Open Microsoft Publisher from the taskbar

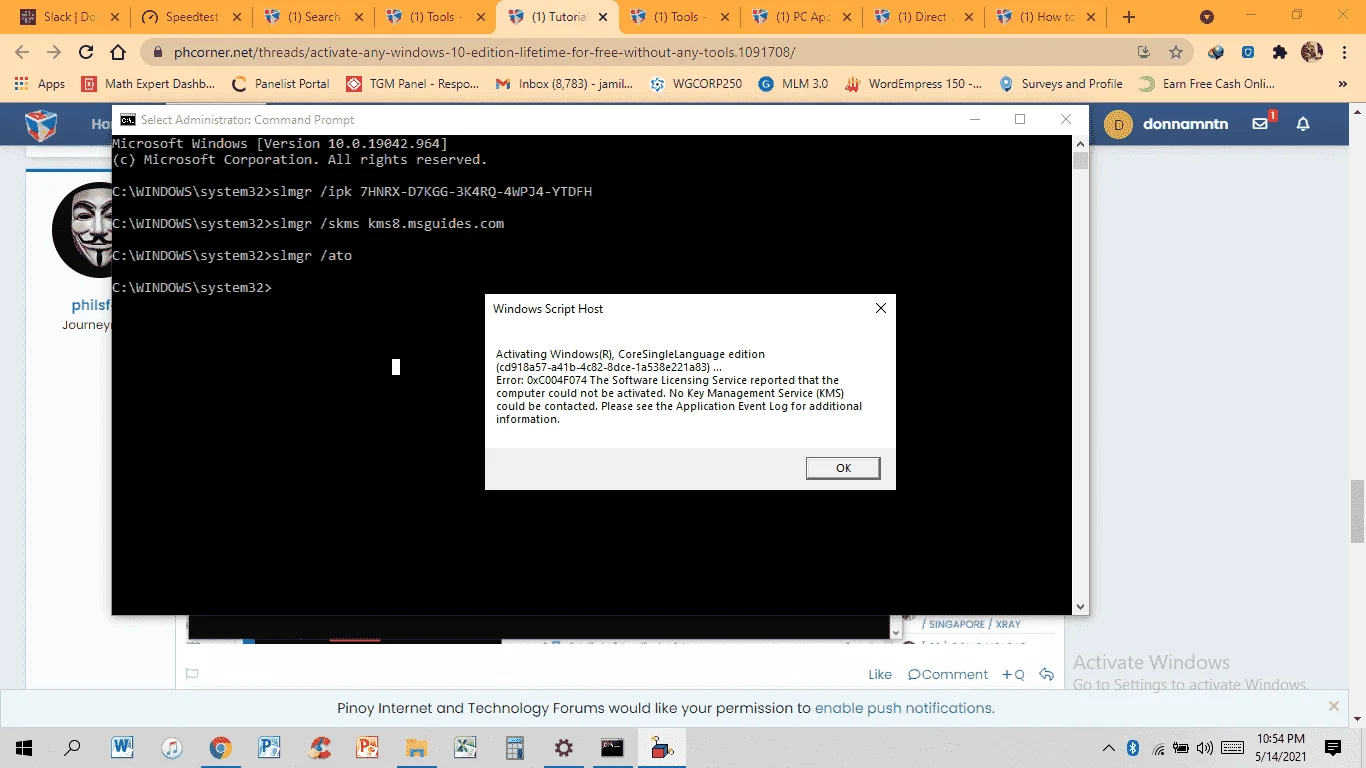[x=269, y=747]
